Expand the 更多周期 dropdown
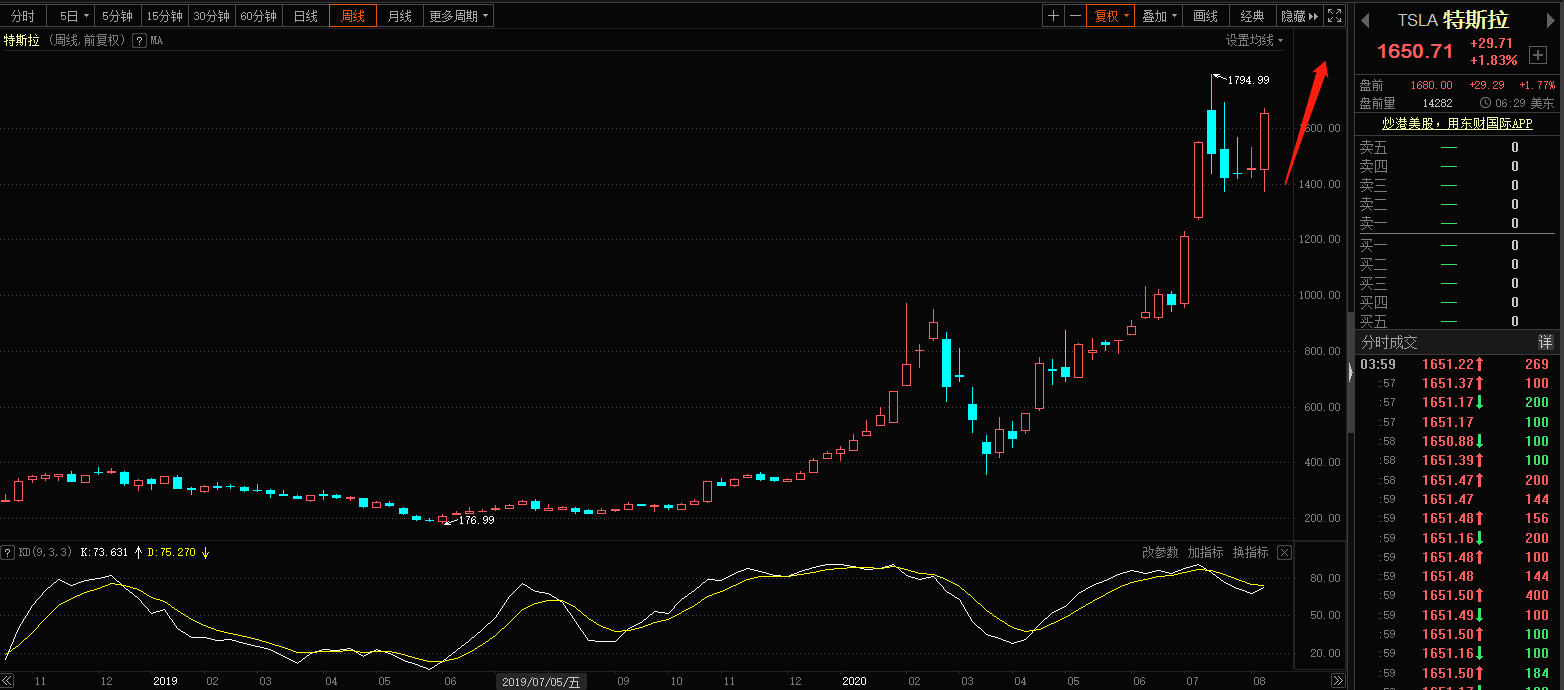Screen dimensions: 1564x690 coord(459,16)
